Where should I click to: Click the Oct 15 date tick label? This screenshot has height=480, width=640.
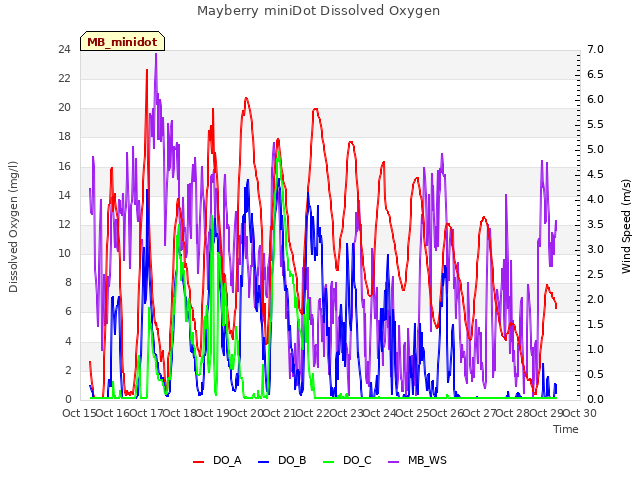click(x=79, y=413)
